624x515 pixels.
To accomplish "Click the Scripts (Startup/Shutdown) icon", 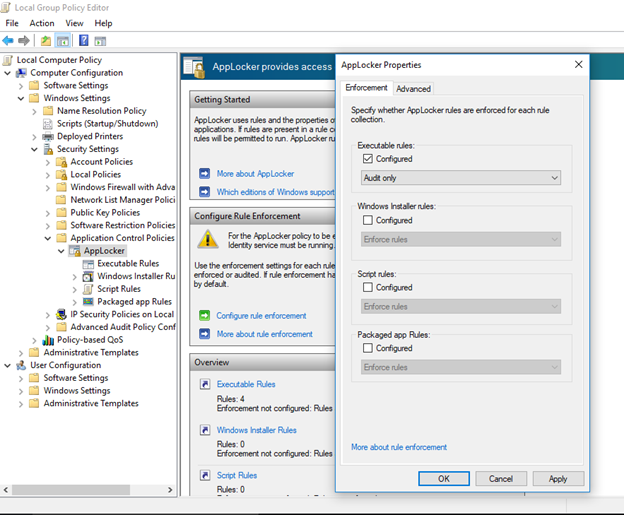I will pyautogui.click(x=48, y=124).
